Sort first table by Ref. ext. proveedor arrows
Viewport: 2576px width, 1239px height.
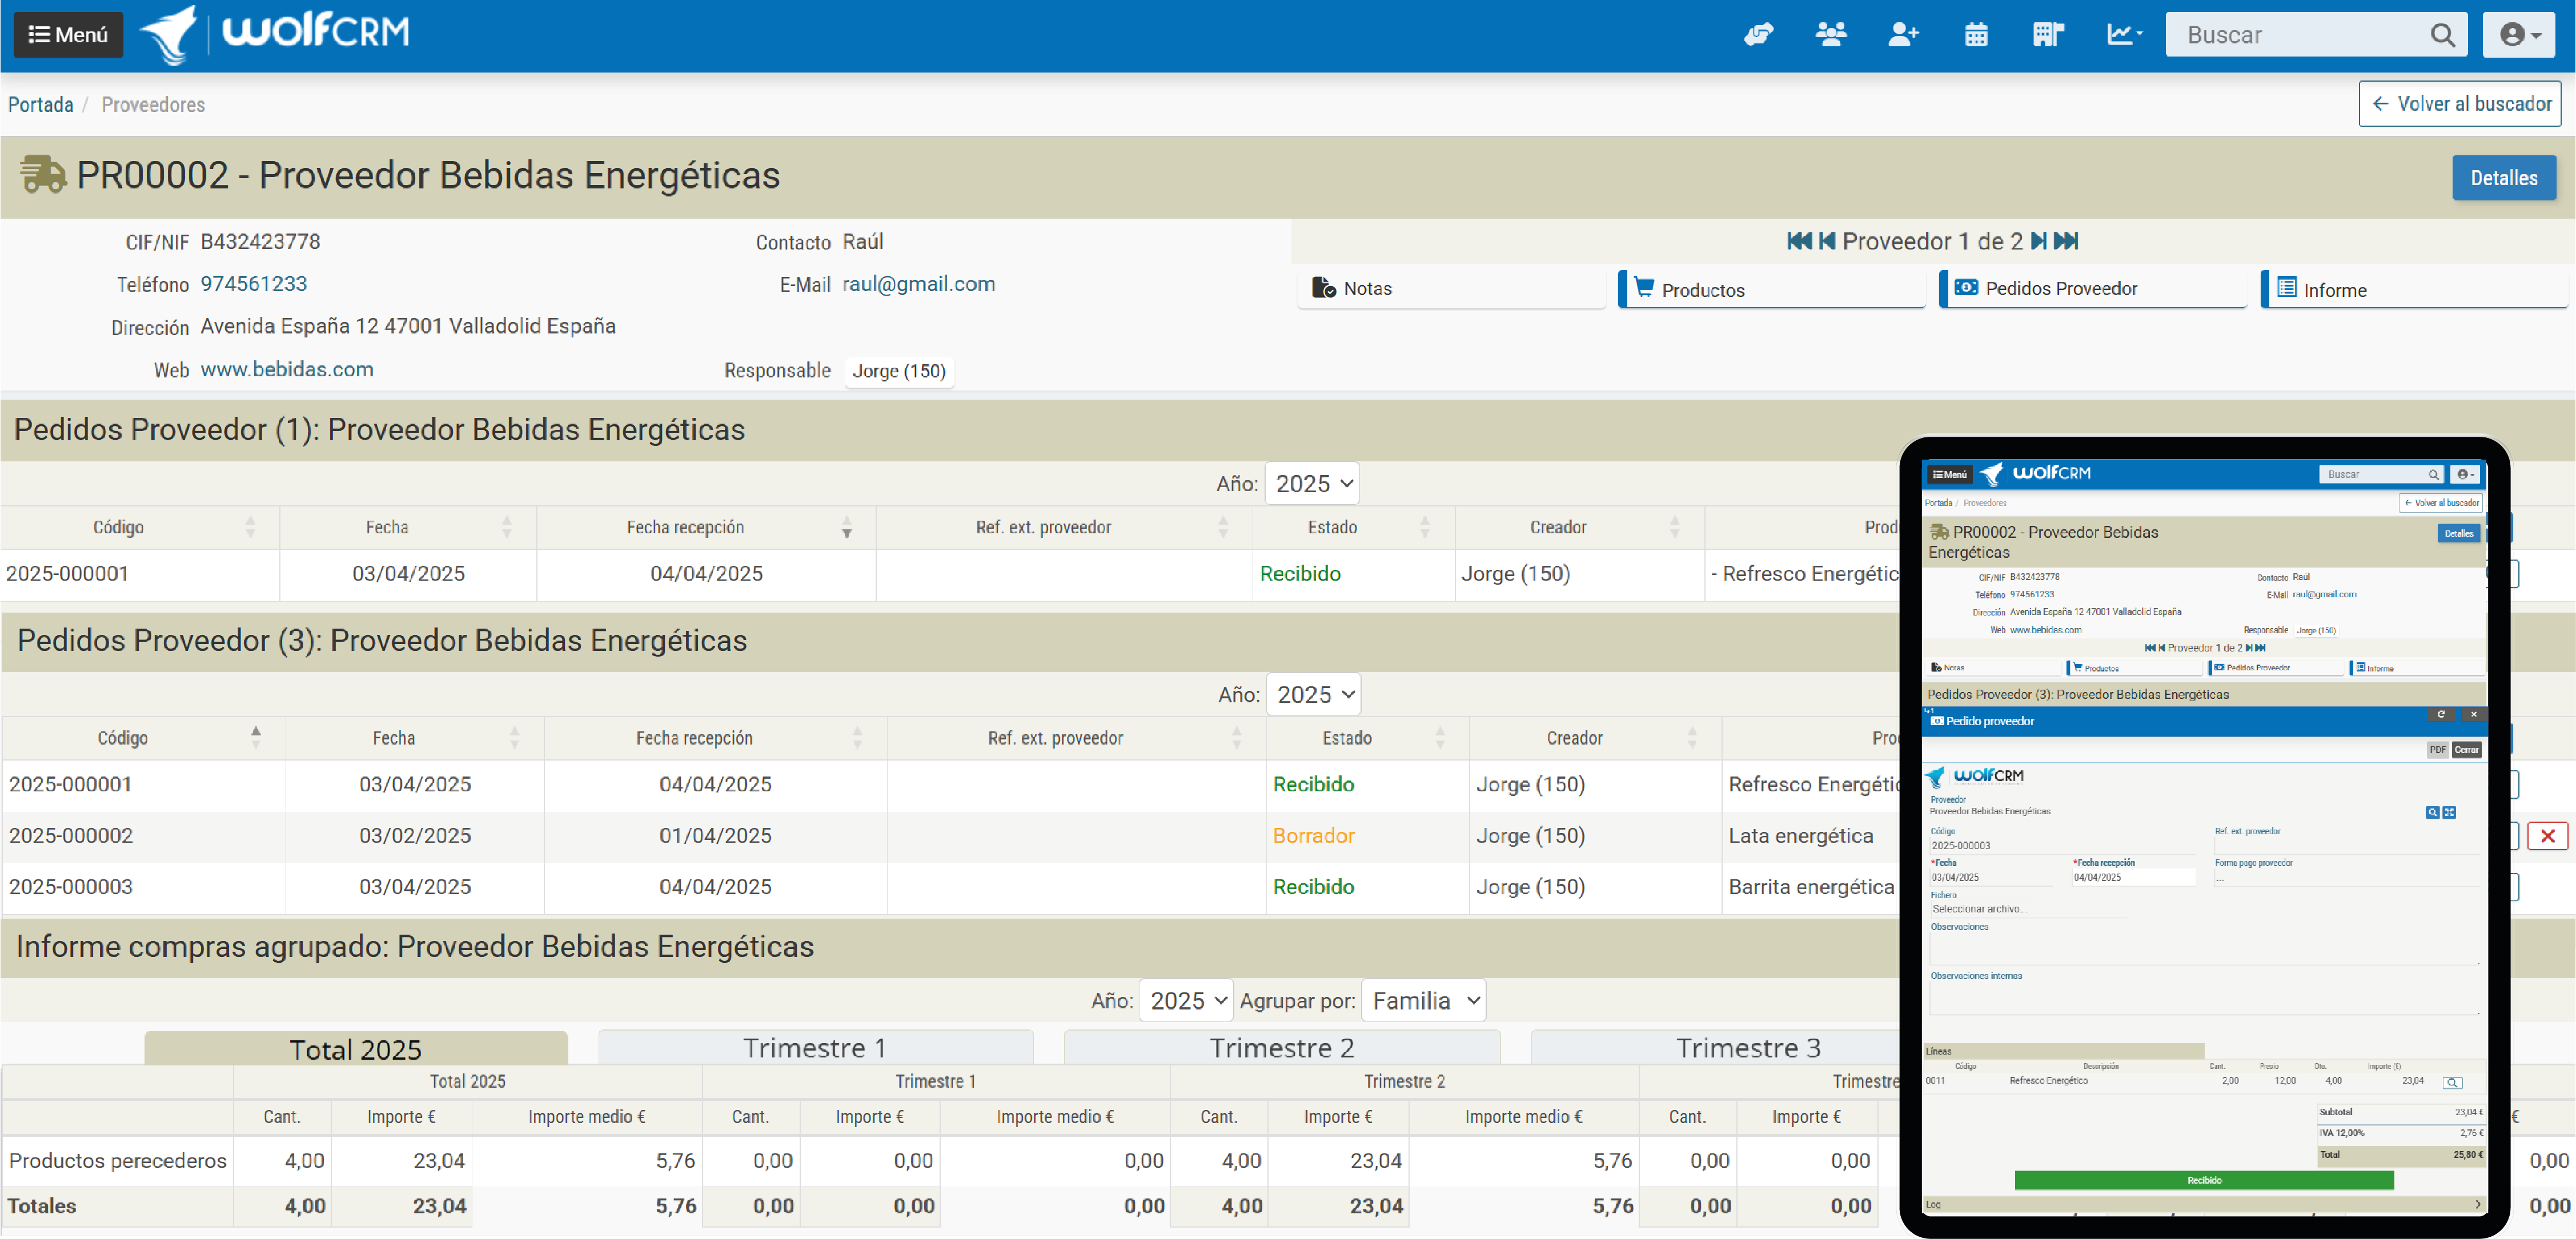(x=1223, y=527)
